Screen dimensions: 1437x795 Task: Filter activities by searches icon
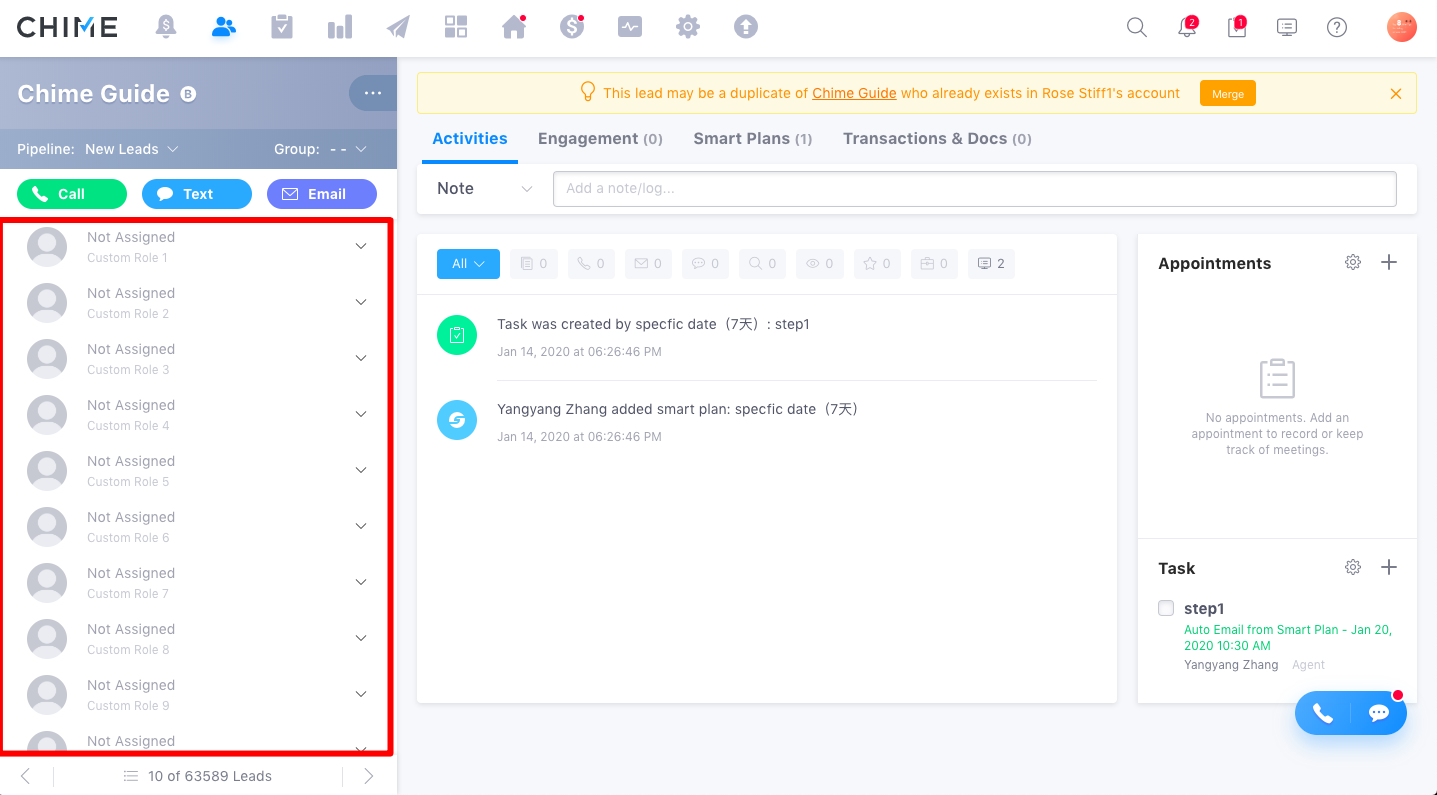pyautogui.click(x=763, y=264)
